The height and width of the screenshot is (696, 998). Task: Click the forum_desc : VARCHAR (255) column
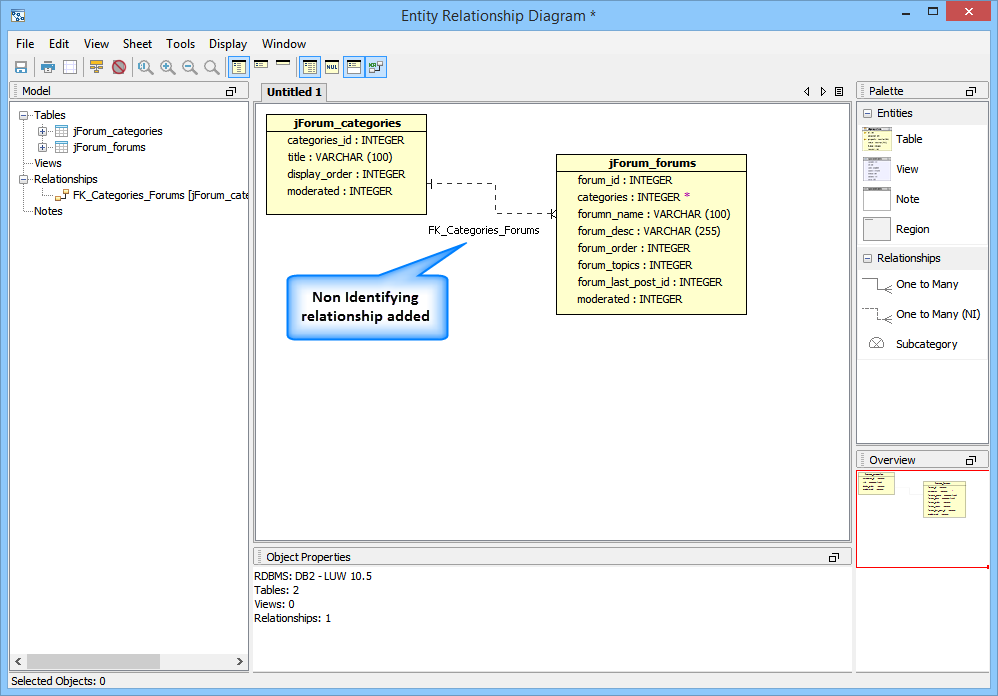tap(649, 231)
